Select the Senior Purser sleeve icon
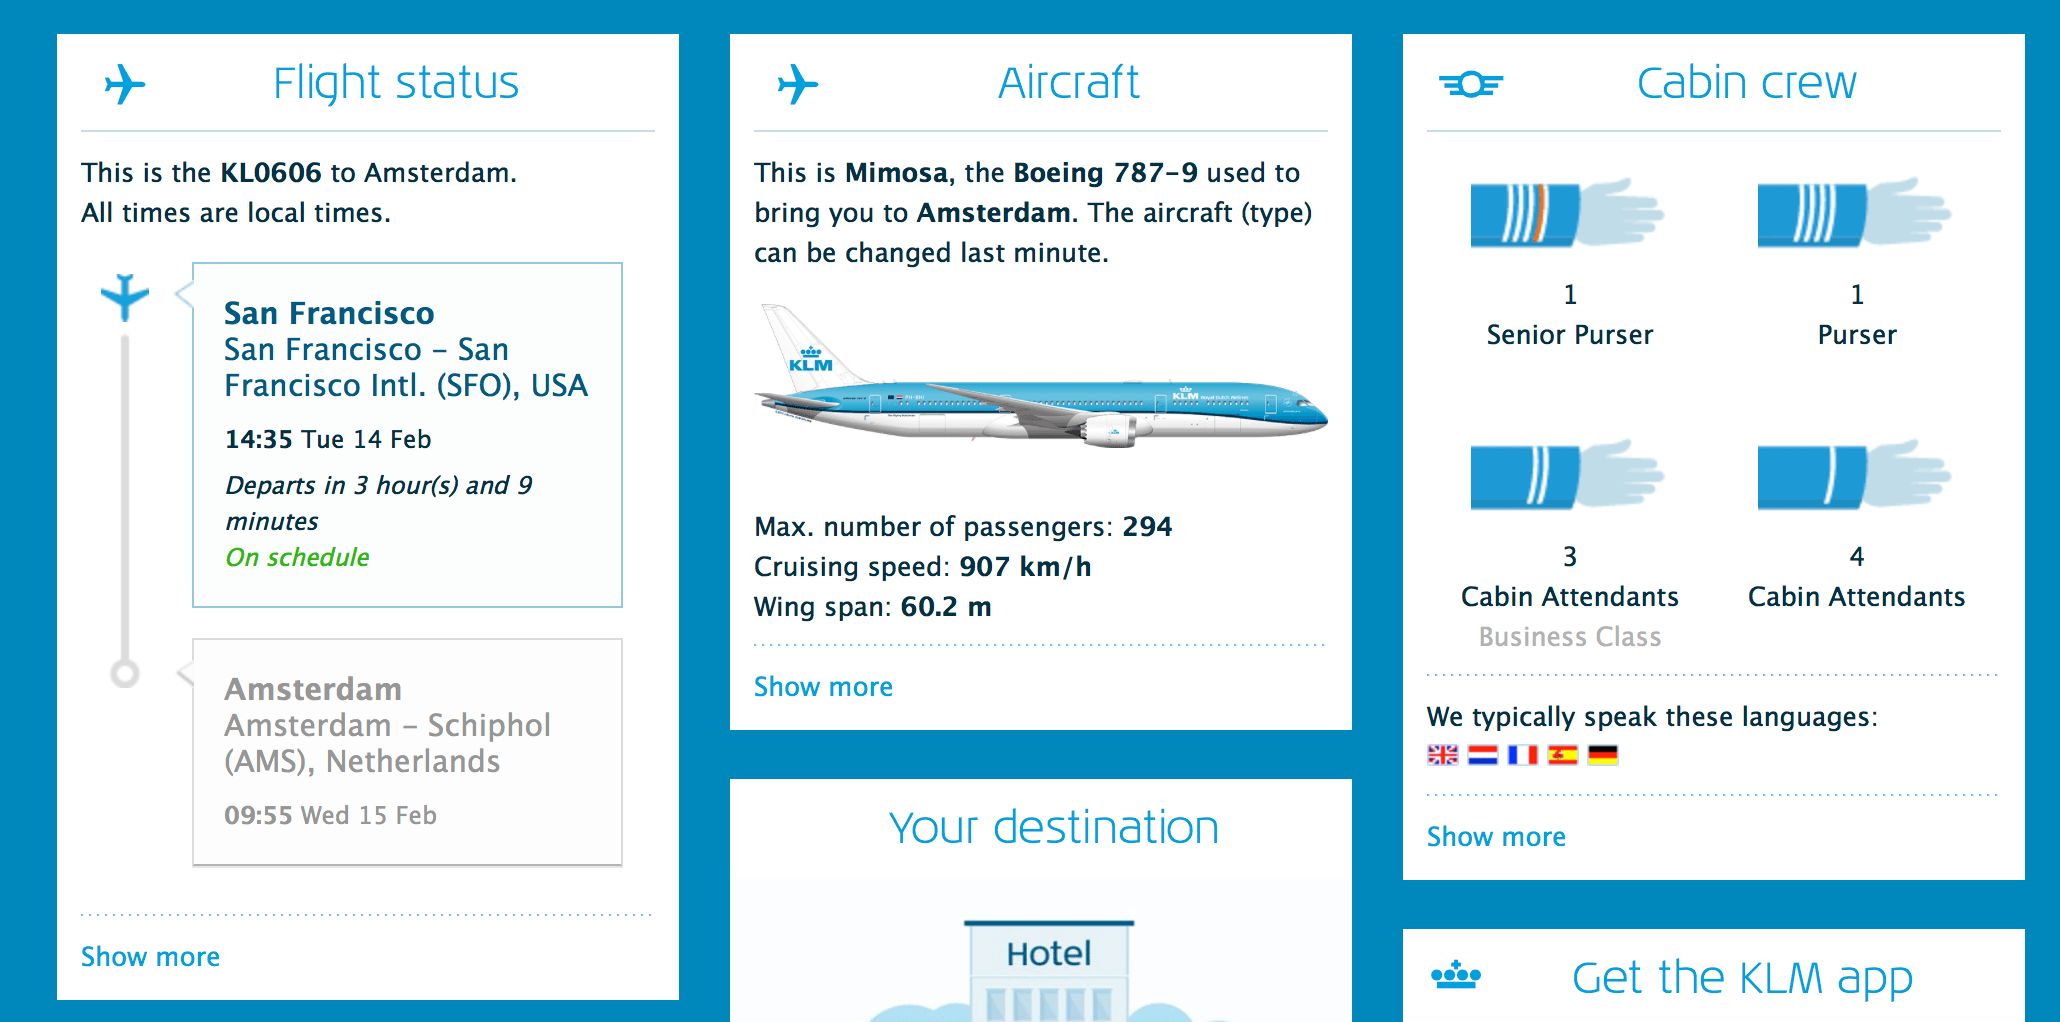The image size is (2060, 1022). [1566, 213]
